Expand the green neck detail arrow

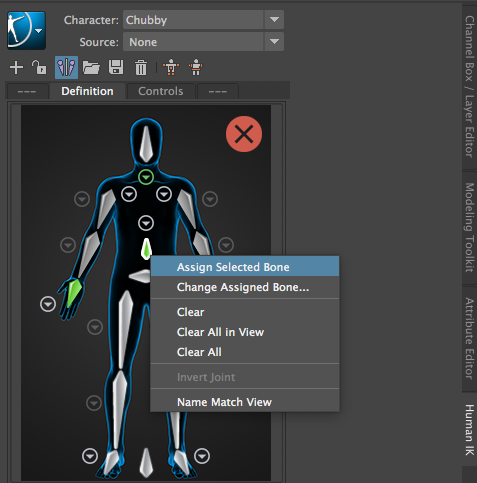146,177
